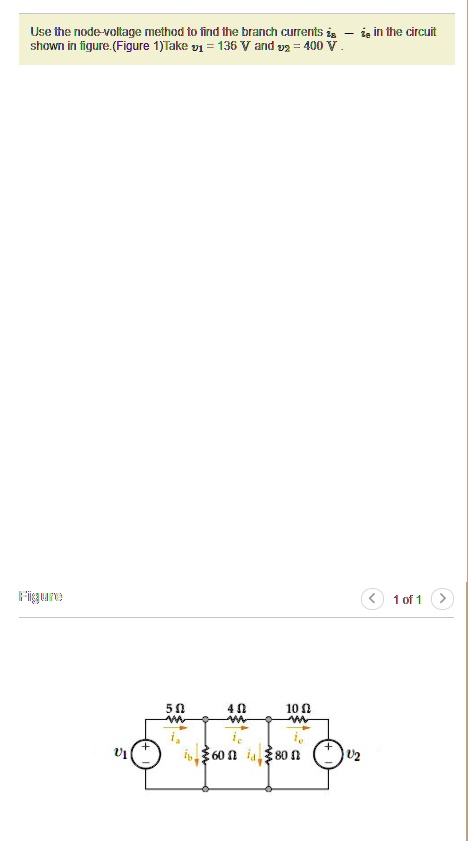Click the i_d downward current arrow
This screenshot has width=473, height=841.
(x=261, y=756)
